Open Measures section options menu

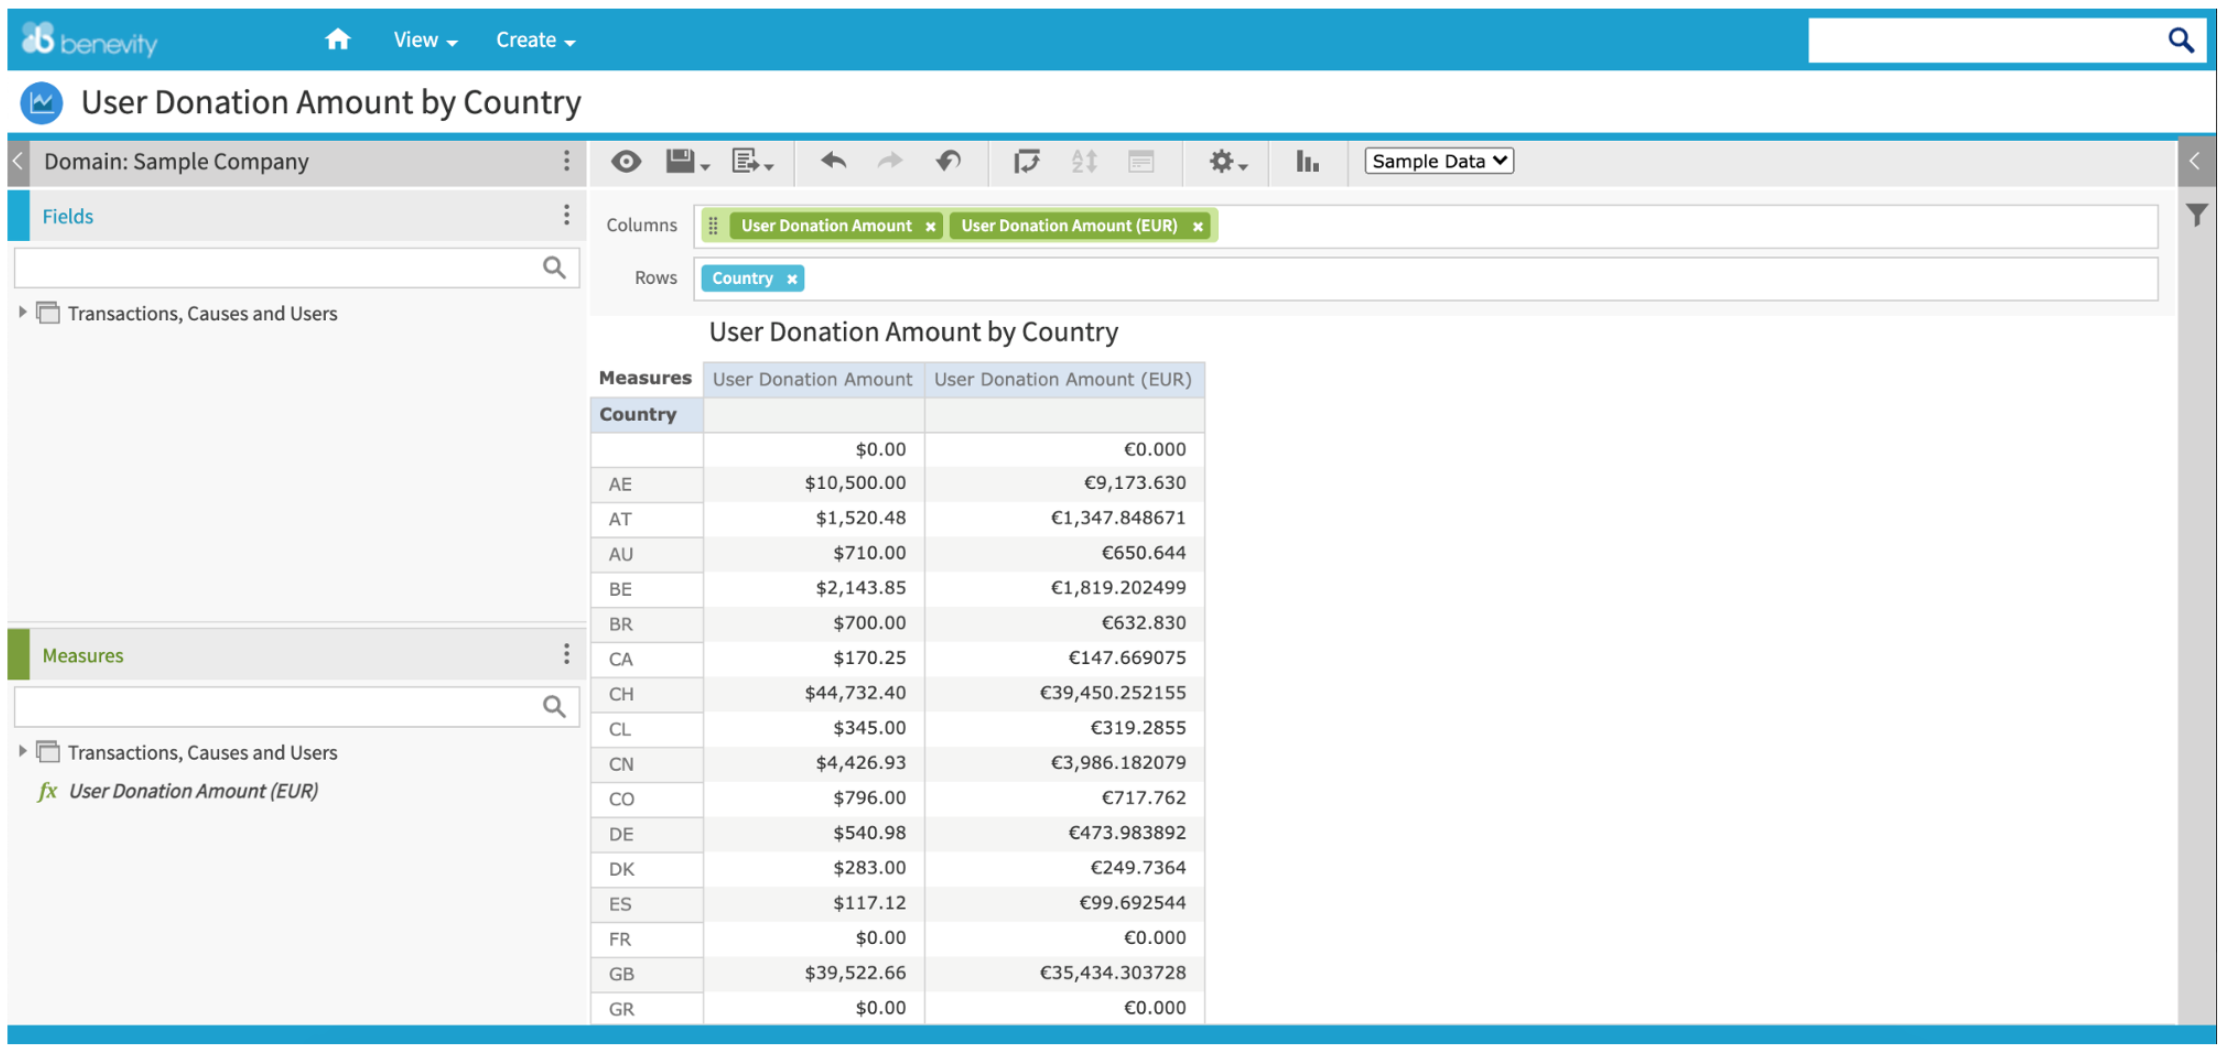tap(566, 654)
